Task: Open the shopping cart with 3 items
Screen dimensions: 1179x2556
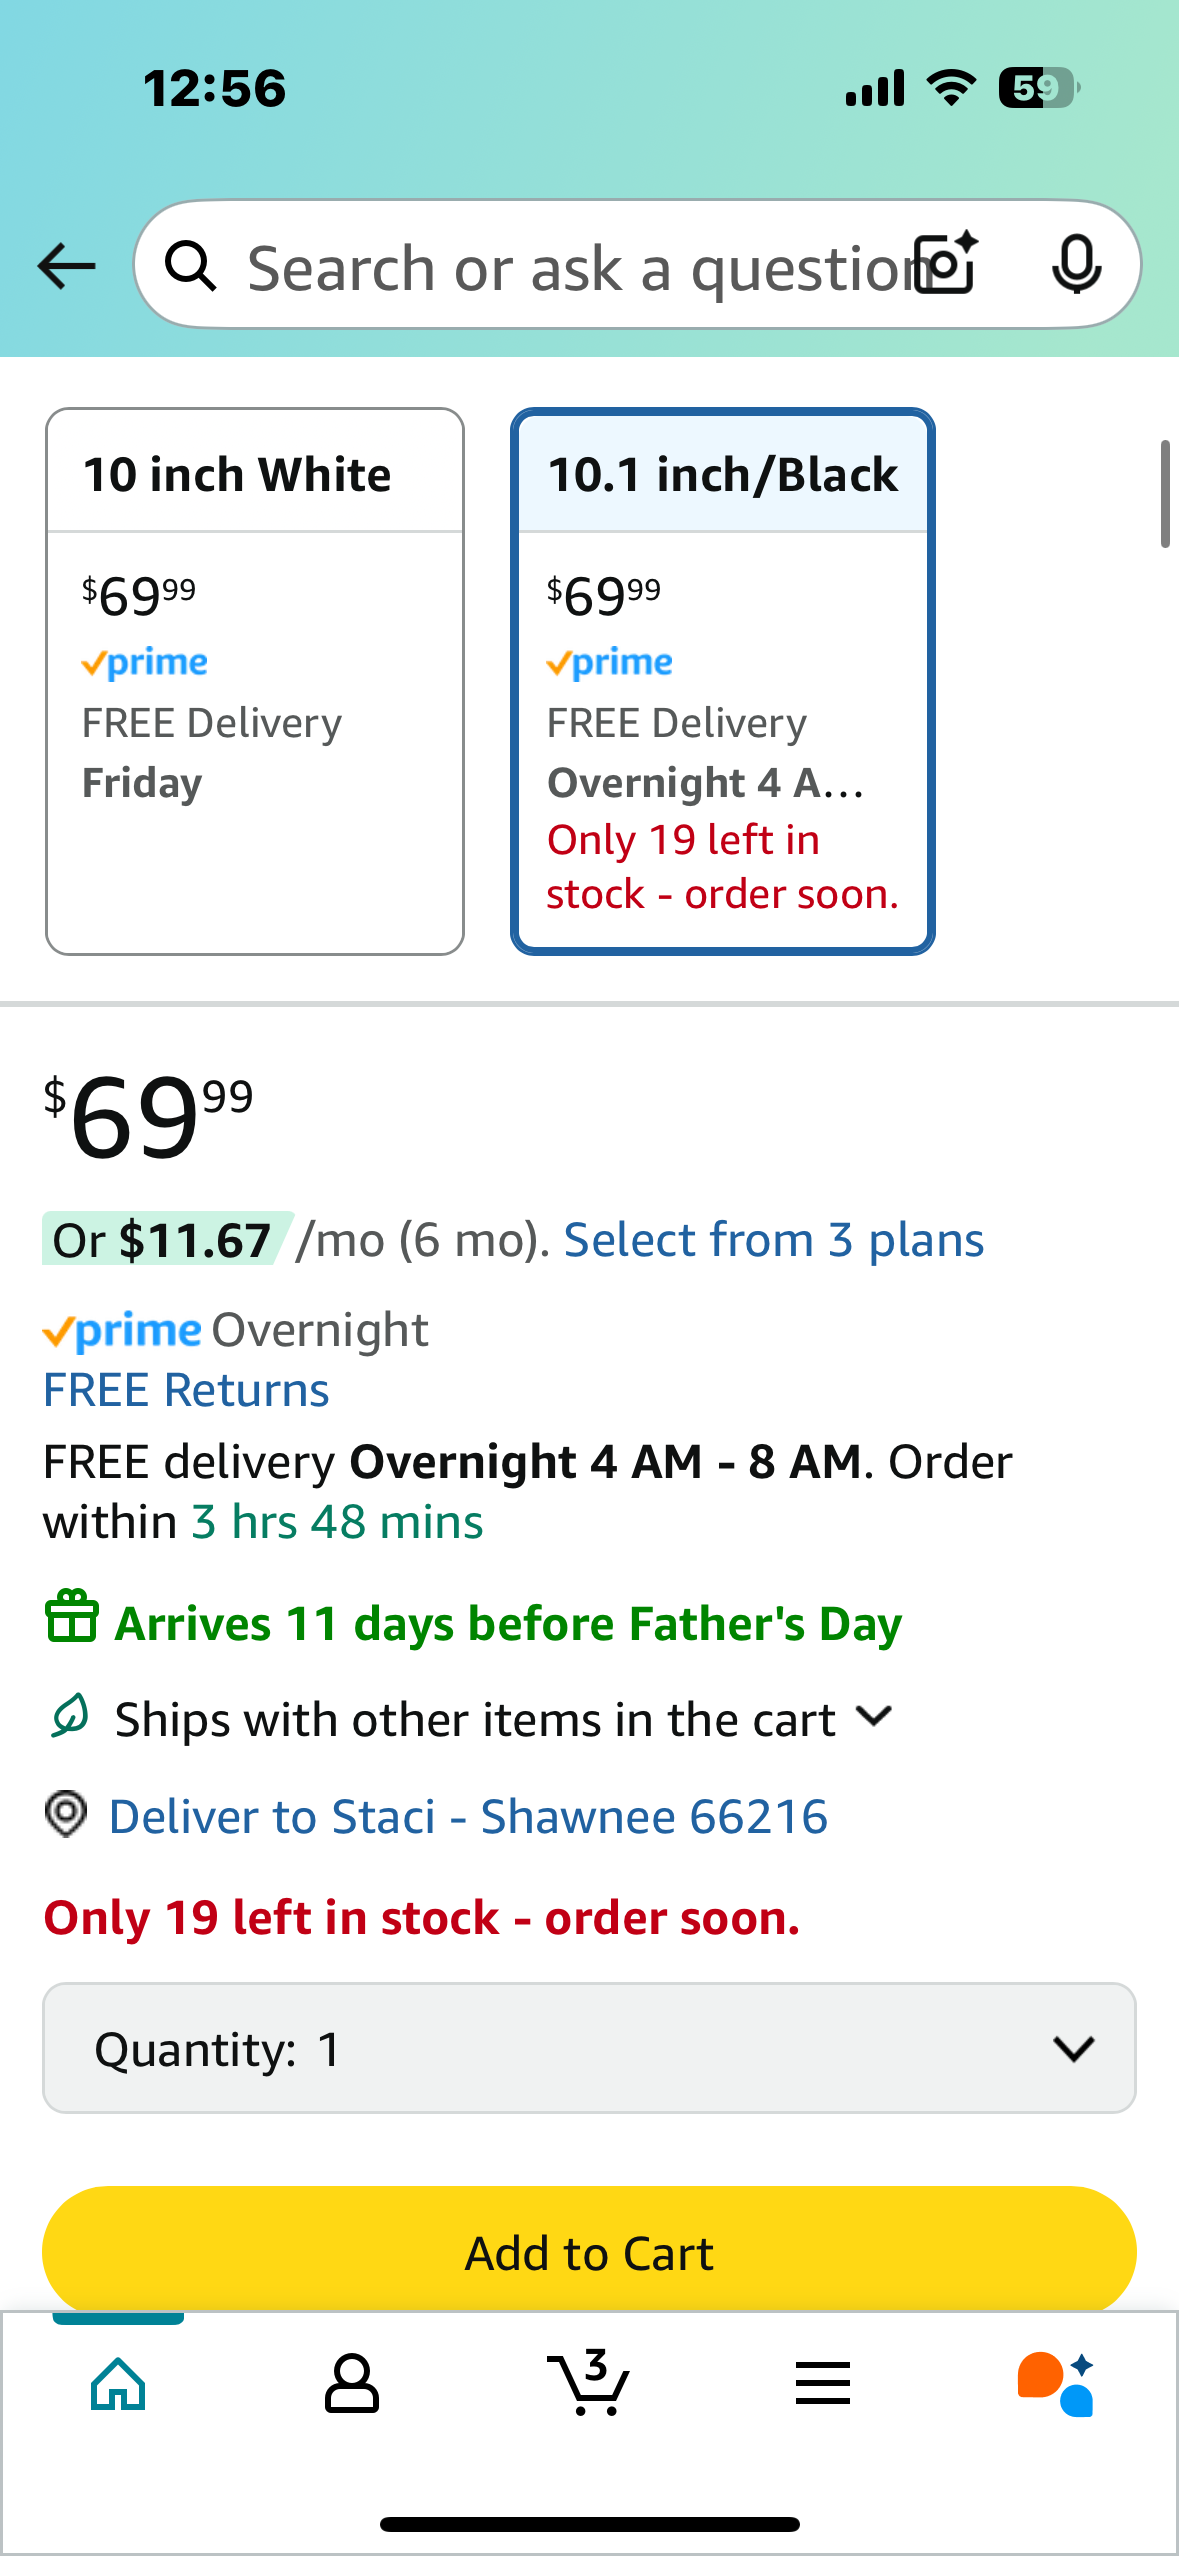Action: [588, 2382]
